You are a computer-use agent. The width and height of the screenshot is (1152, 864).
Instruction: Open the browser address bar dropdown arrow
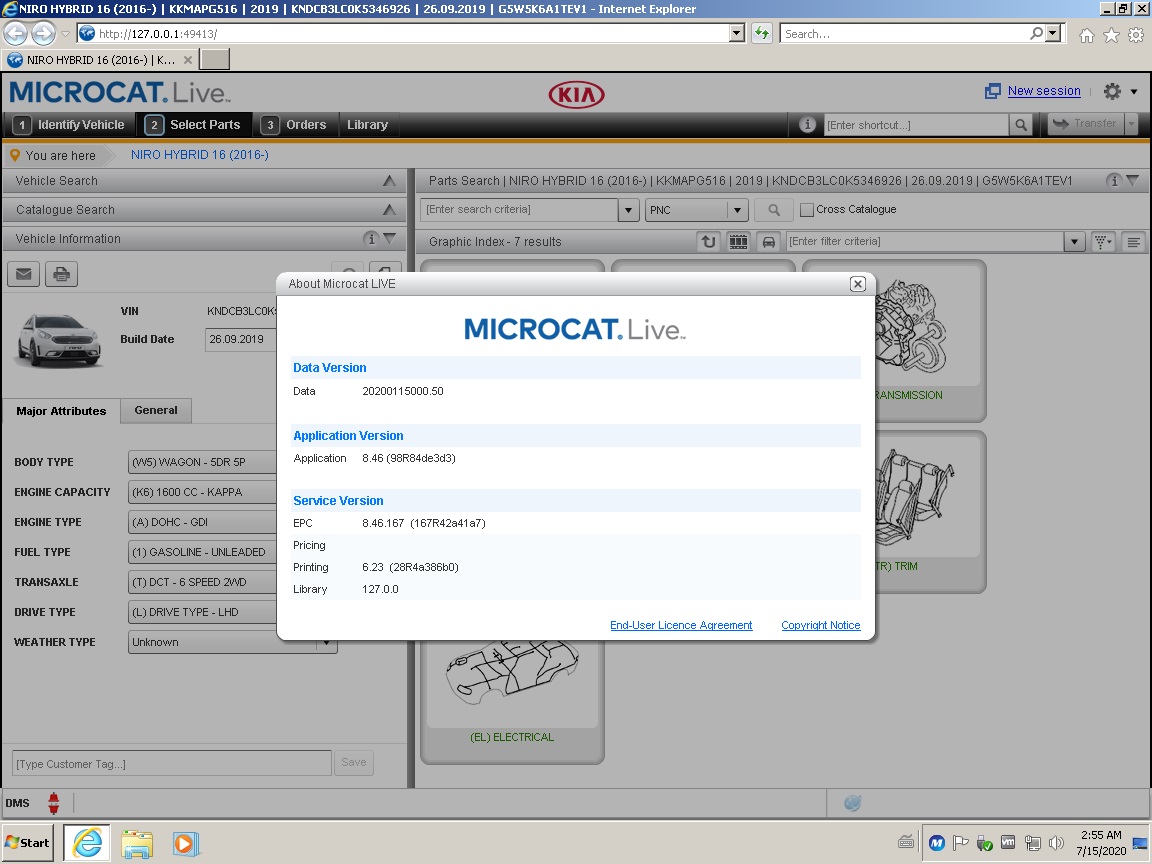tap(737, 33)
